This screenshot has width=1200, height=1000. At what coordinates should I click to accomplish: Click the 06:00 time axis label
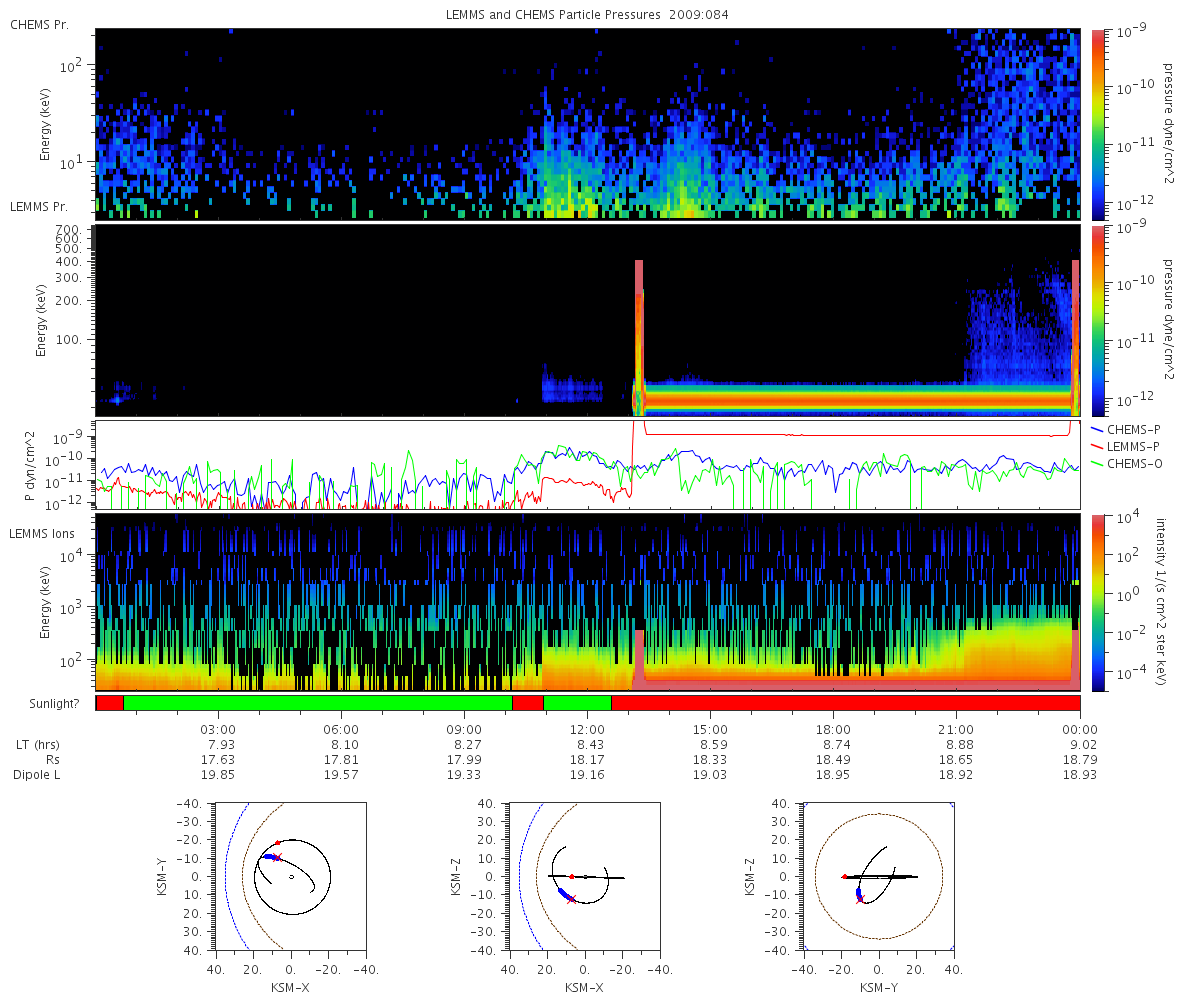342,729
